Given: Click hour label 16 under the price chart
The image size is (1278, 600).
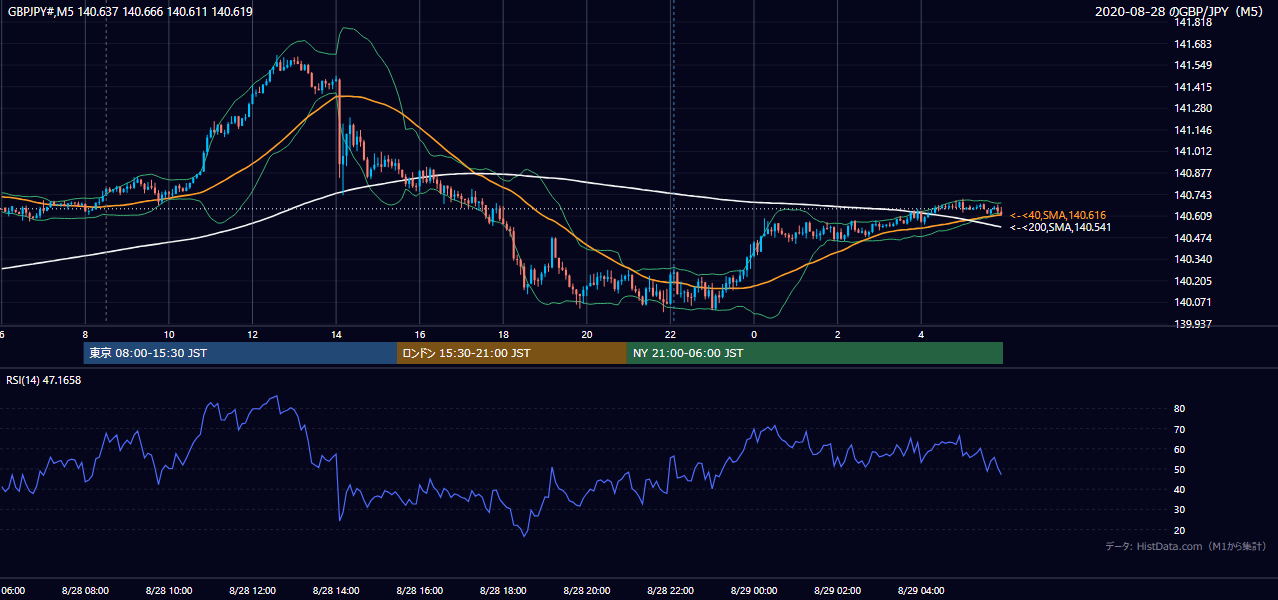Looking at the screenshot, I should click(x=420, y=335).
